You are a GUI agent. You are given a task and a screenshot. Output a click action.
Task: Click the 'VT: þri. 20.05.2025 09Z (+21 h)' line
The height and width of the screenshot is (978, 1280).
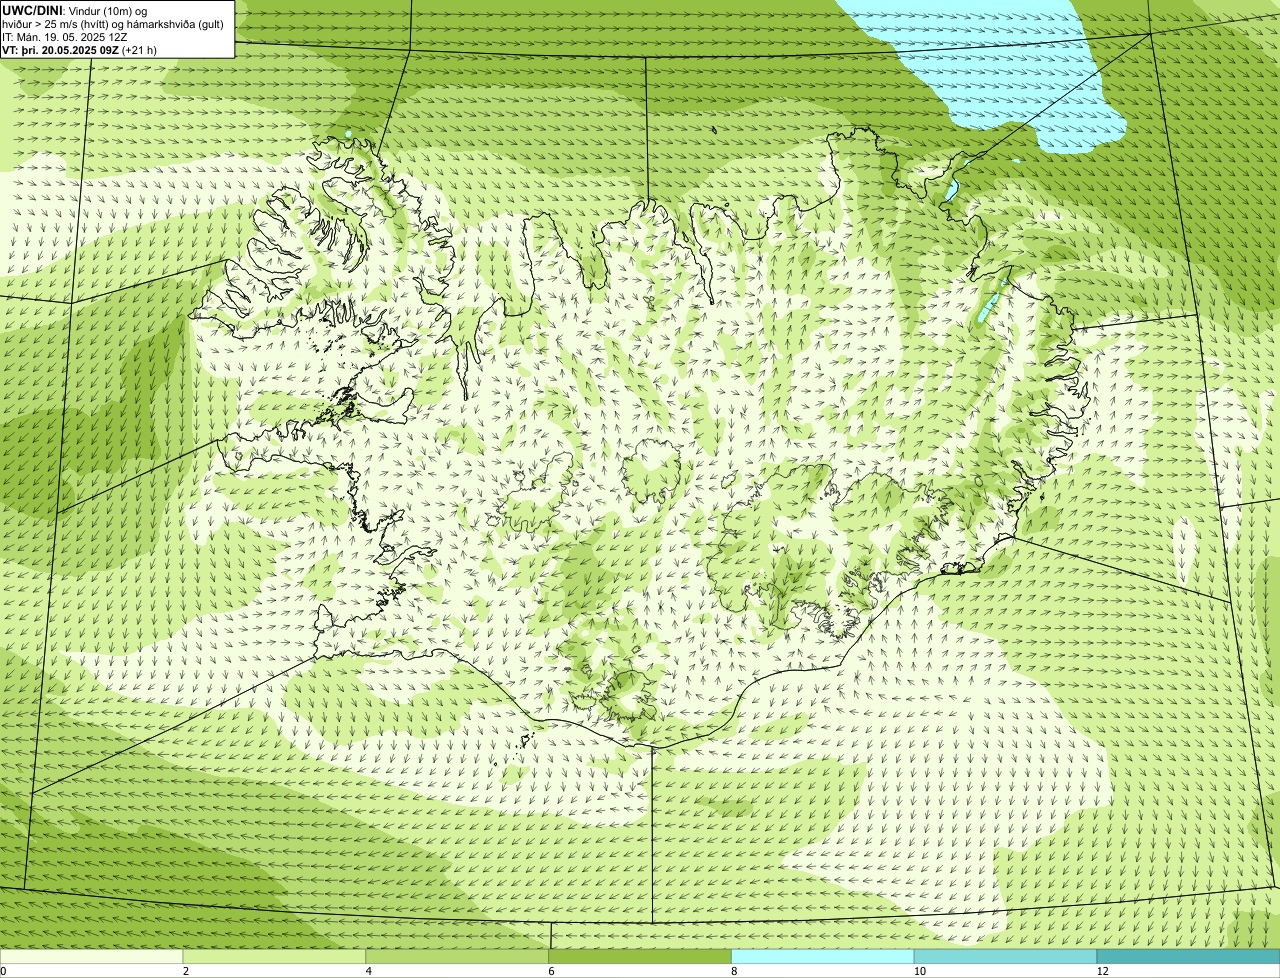[x=80, y=50]
